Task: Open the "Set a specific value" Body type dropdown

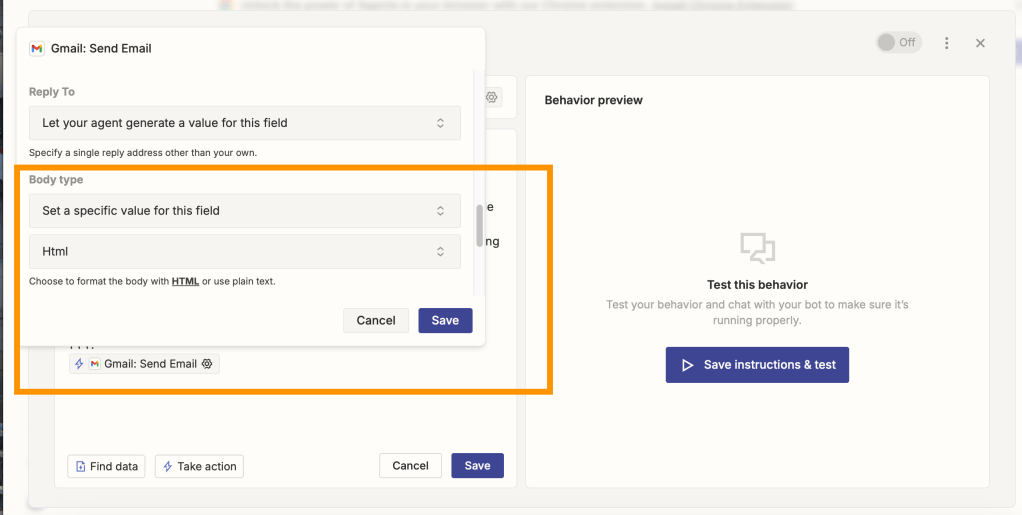Action: pos(244,211)
